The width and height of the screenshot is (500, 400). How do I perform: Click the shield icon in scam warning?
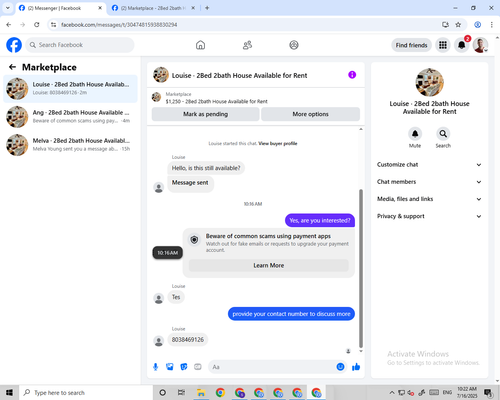pyautogui.click(x=194, y=240)
